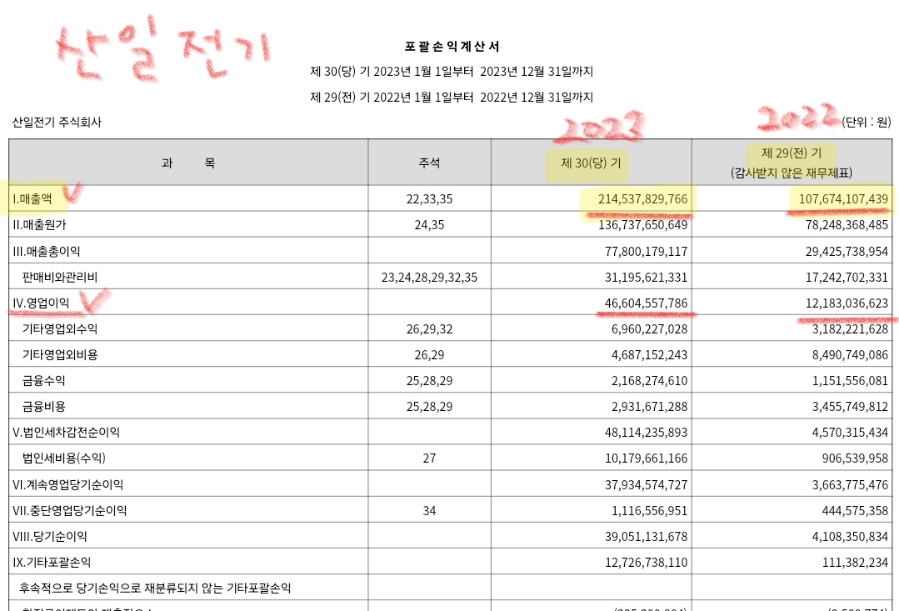Select the V.법인세차감전순이익 row label
The image size is (899, 611).
(x=66, y=432)
